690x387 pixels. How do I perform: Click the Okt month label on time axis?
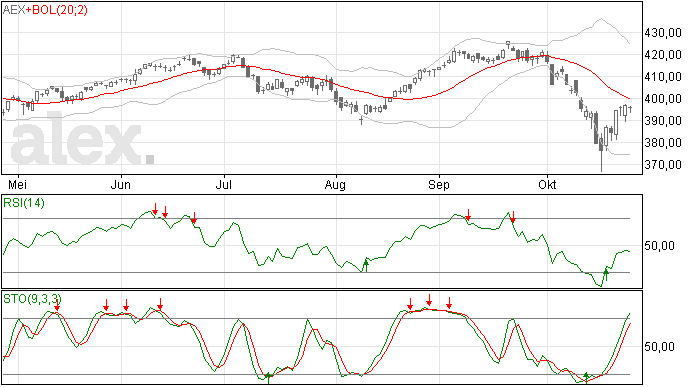coord(547,184)
